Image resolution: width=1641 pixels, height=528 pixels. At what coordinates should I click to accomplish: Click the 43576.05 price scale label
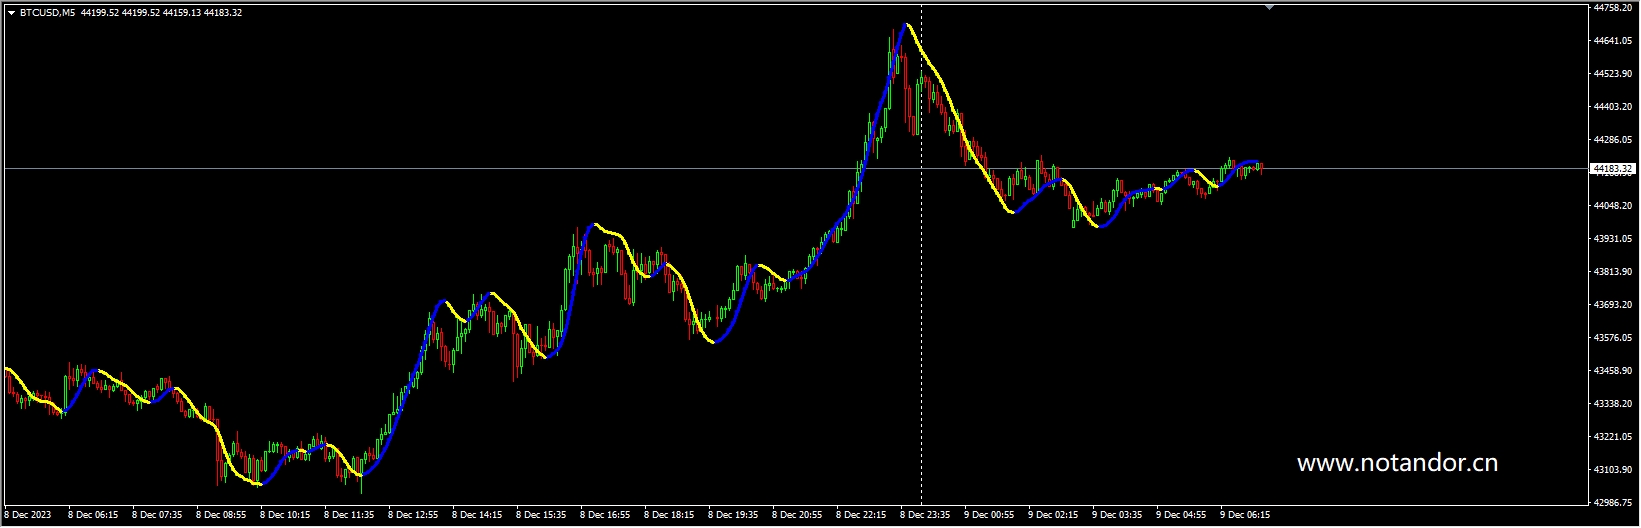1613,338
